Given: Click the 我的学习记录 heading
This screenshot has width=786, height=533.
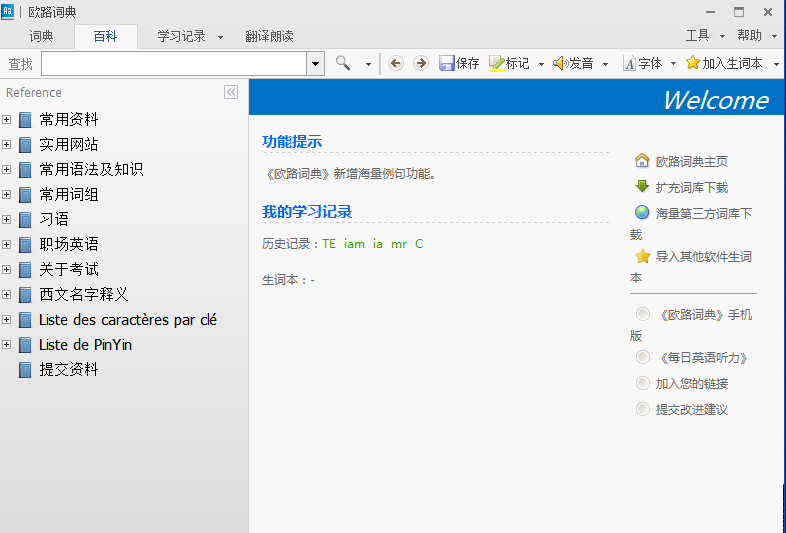Looking at the screenshot, I should tap(307, 212).
